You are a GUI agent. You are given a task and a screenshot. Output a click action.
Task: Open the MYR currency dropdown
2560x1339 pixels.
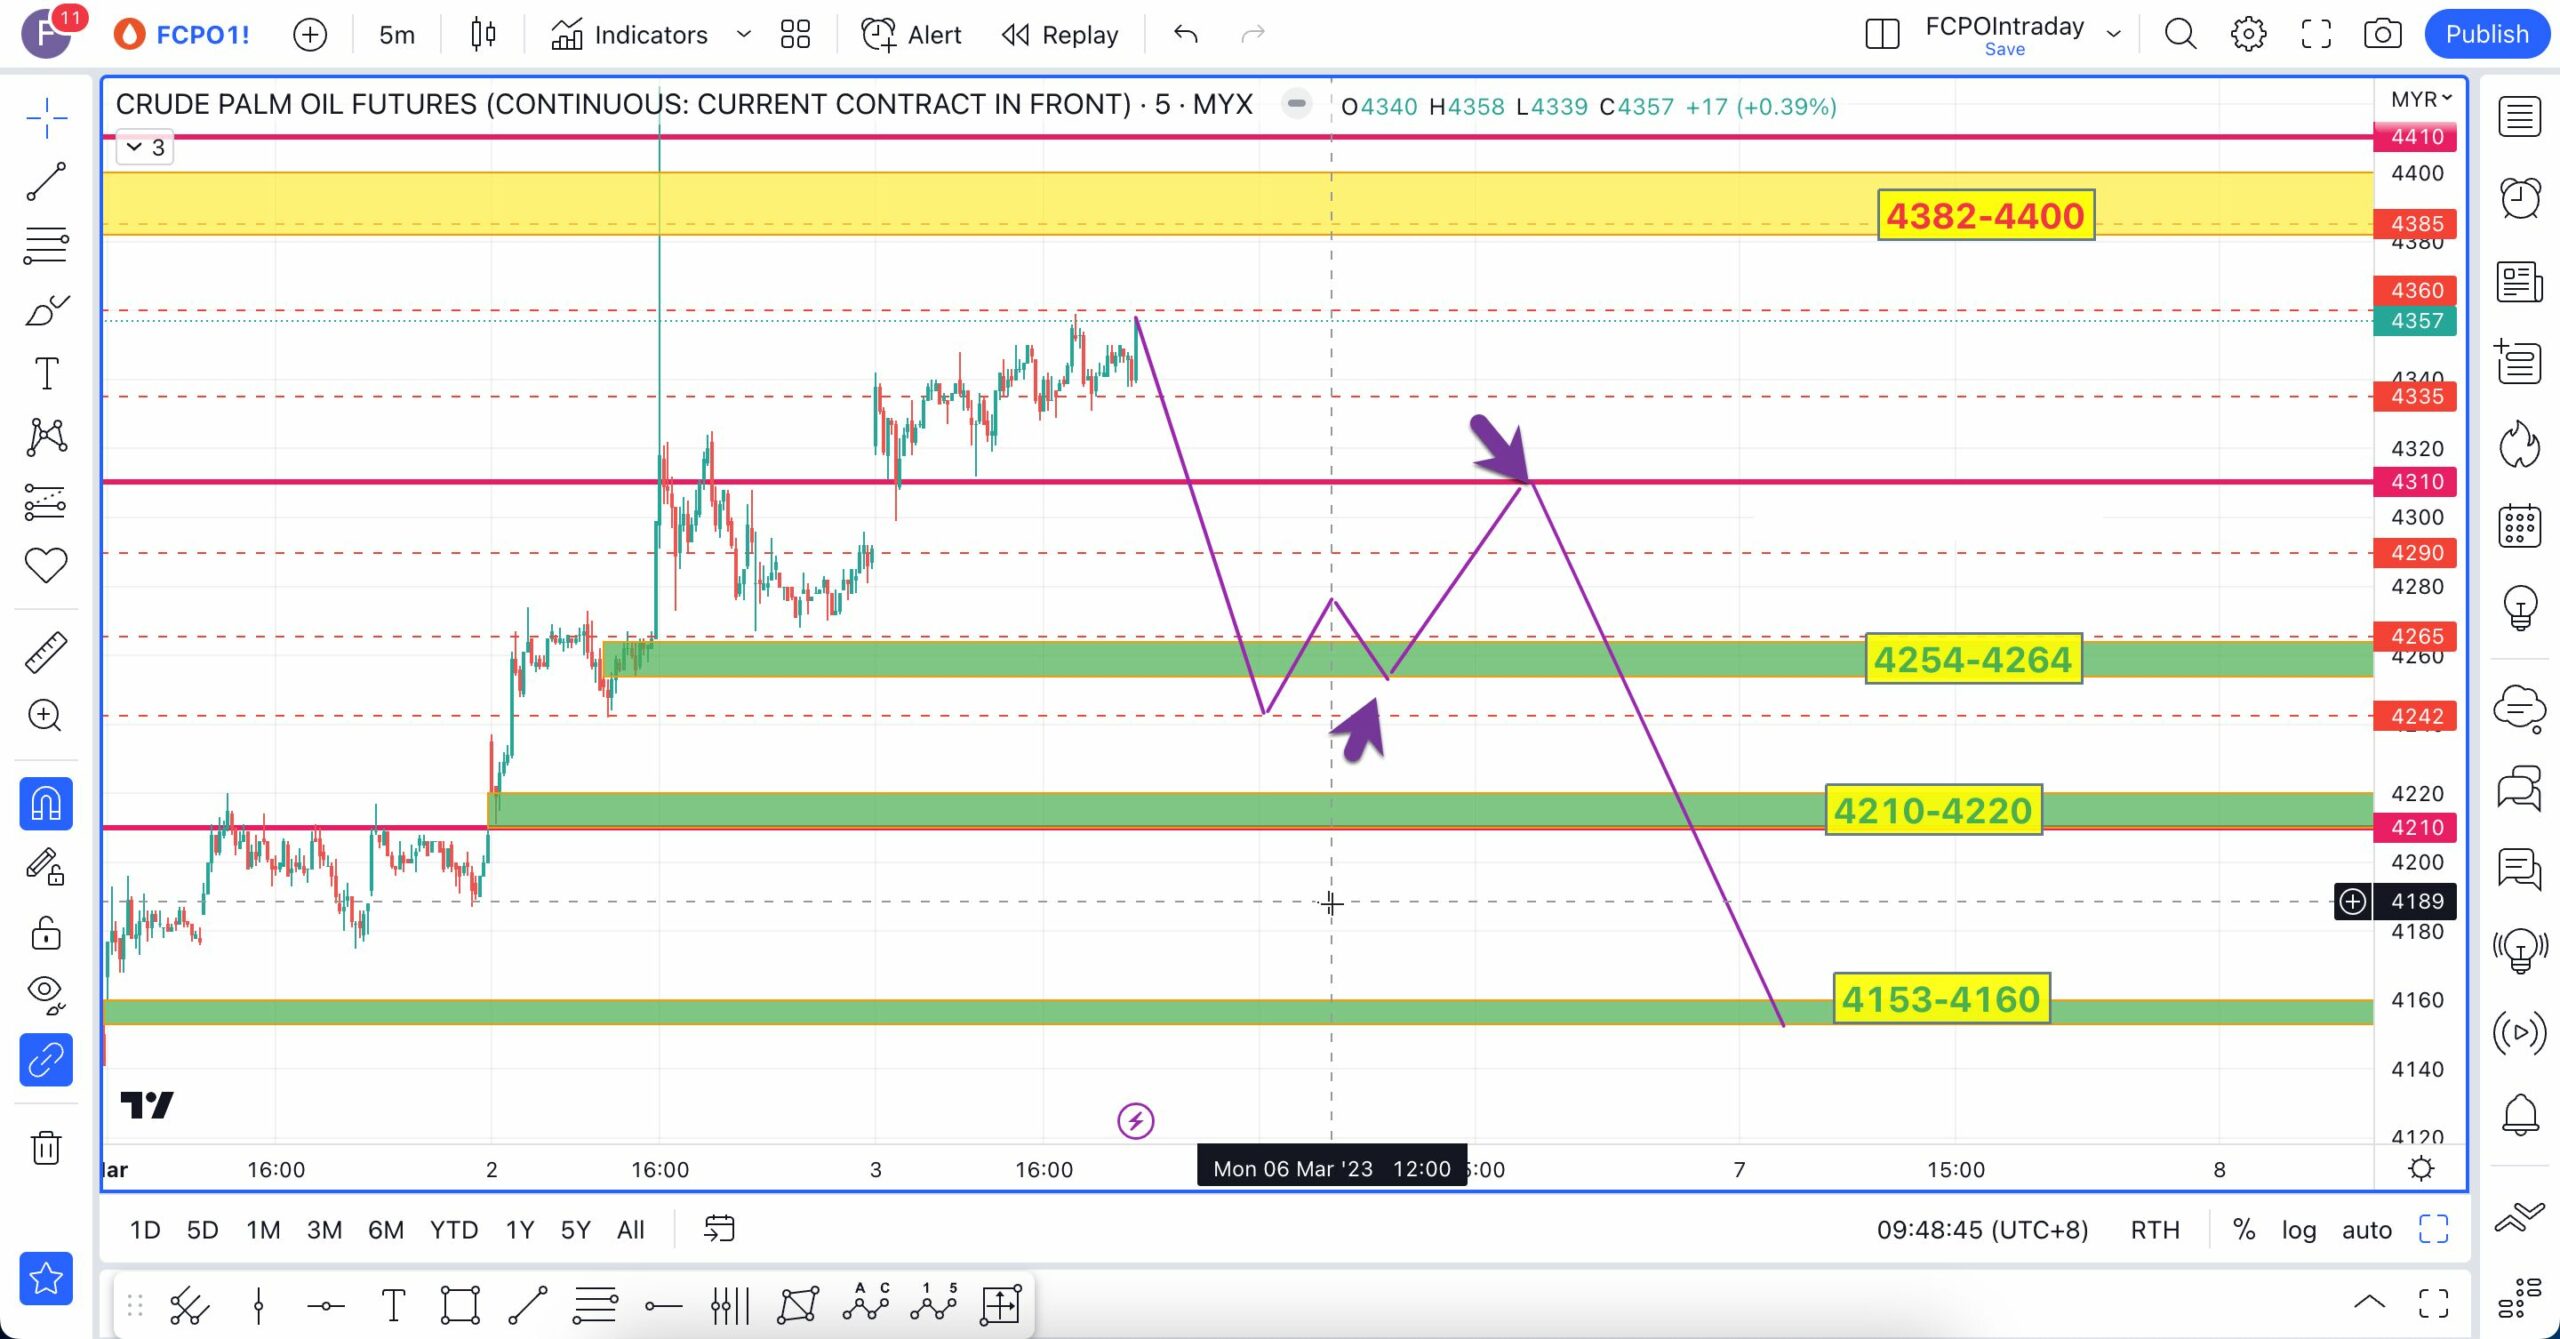tap(2420, 99)
